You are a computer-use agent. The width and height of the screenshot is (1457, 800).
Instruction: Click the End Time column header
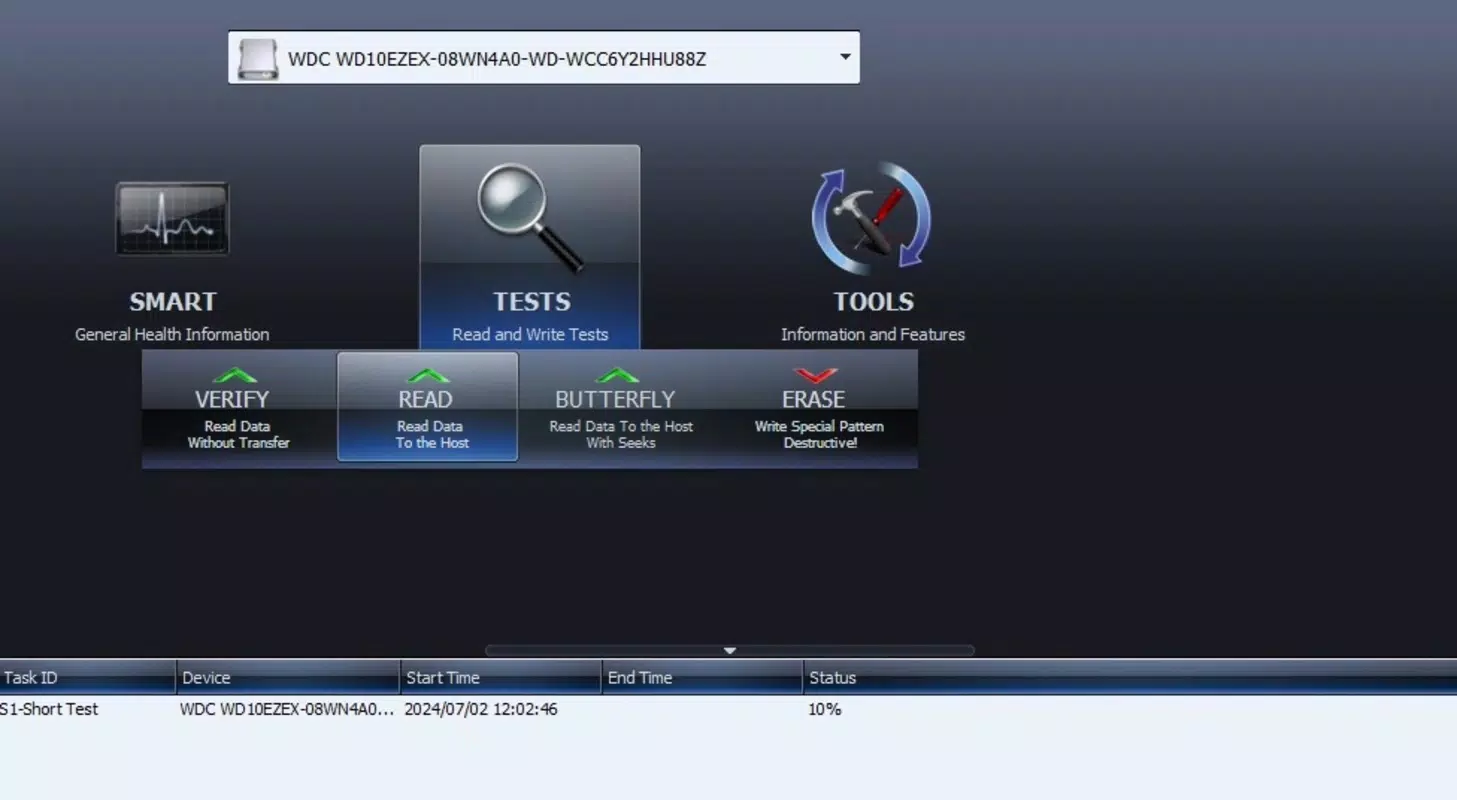(x=702, y=677)
